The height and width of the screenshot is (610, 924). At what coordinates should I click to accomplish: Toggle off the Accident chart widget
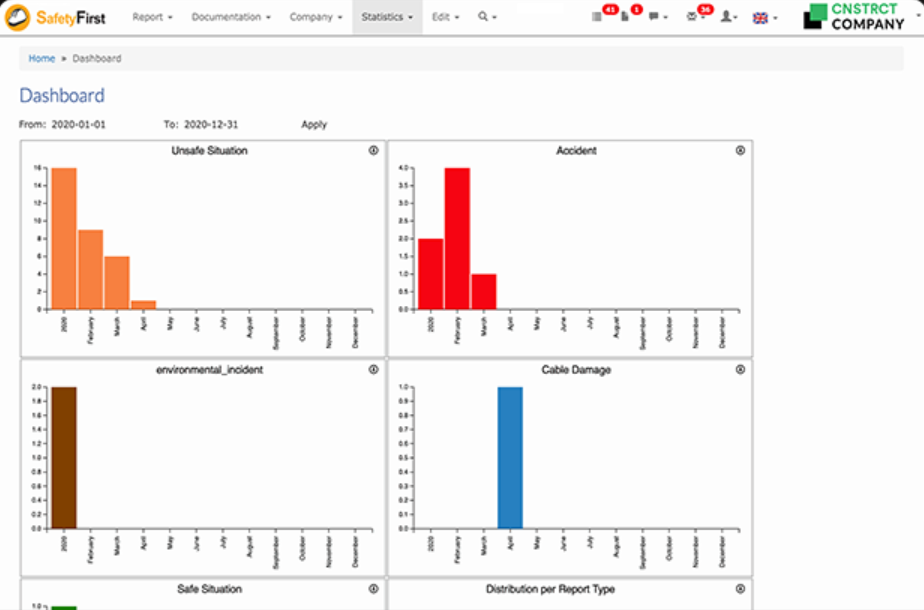738,150
